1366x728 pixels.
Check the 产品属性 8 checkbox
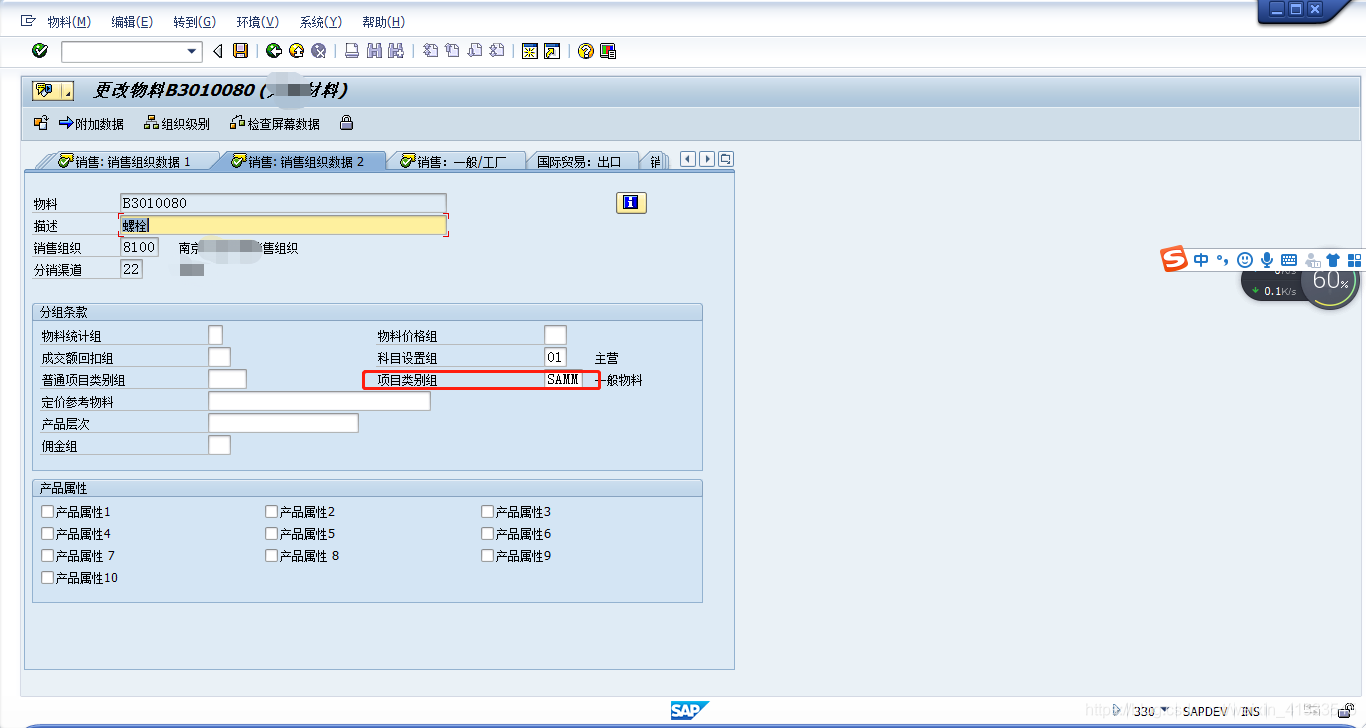(272, 555)
